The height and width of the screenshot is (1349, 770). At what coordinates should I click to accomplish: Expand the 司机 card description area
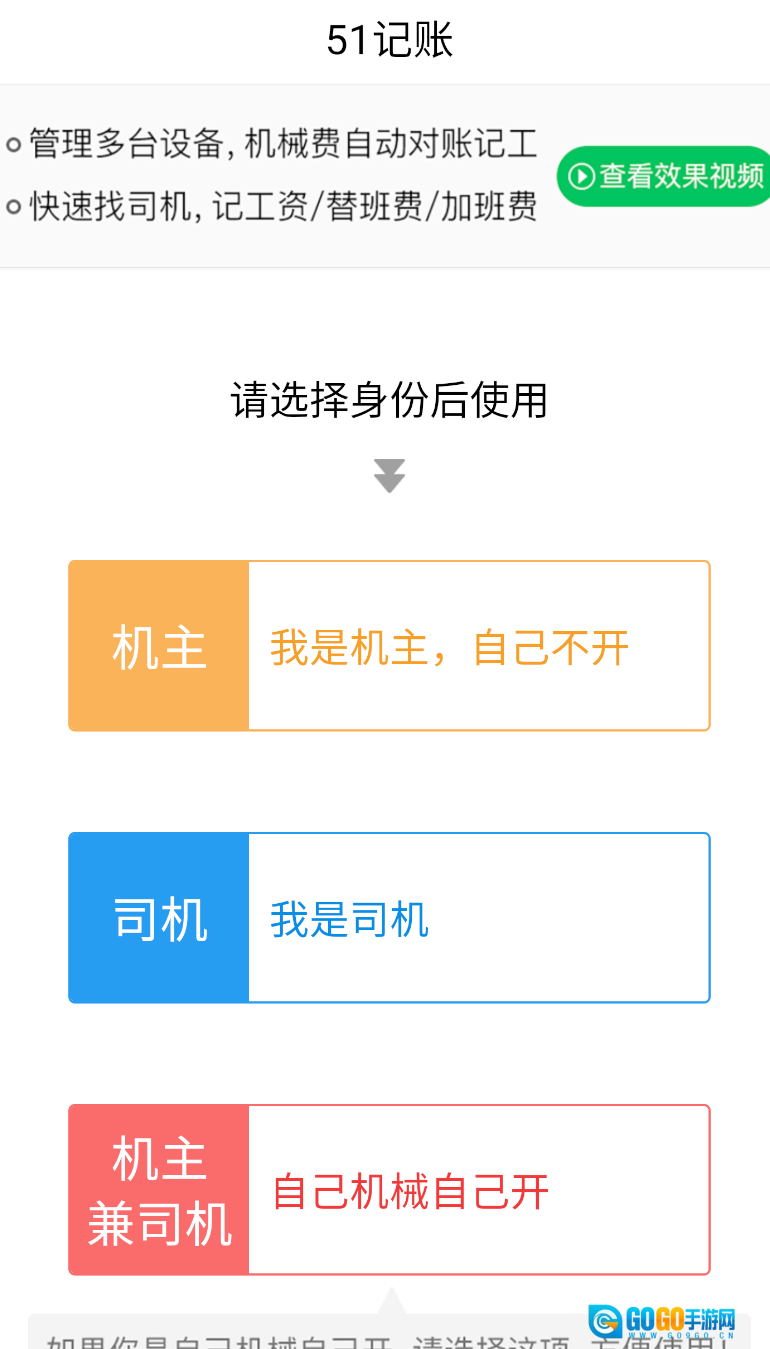click(480, 917)
